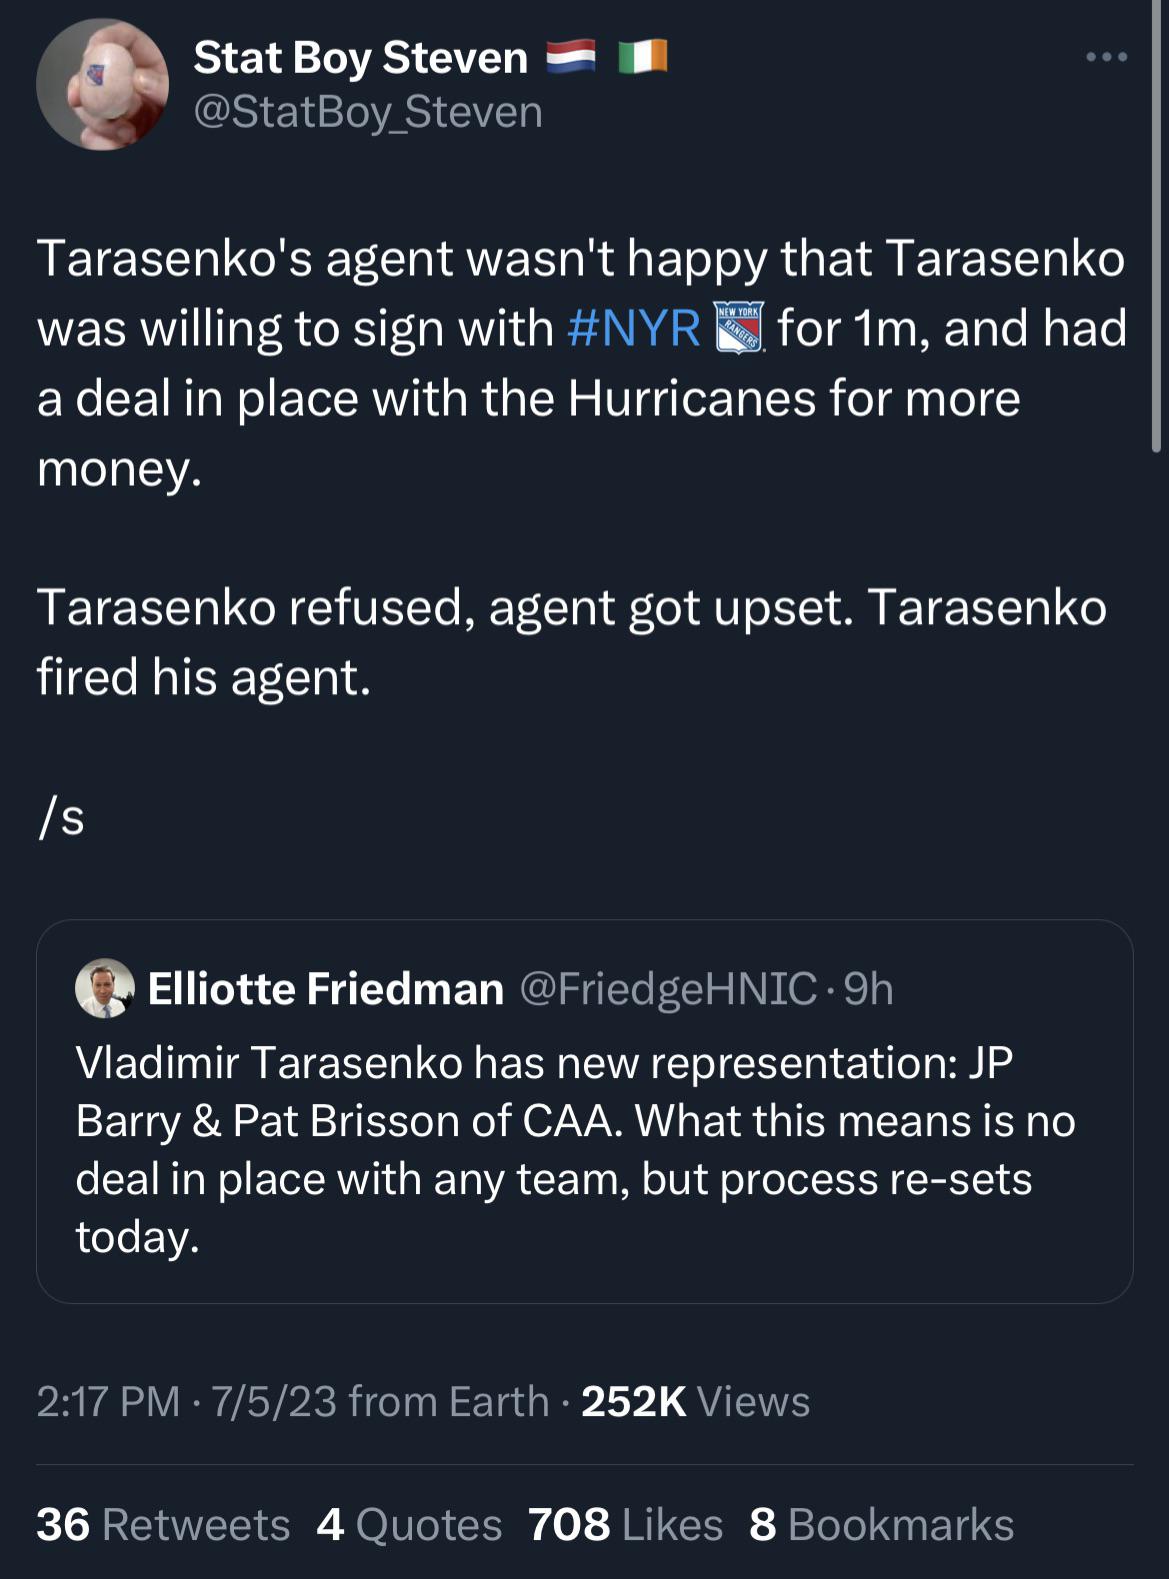1169x1579 pixels.
Task: View the 252K Views analytics
Action: pos(695,1401)
